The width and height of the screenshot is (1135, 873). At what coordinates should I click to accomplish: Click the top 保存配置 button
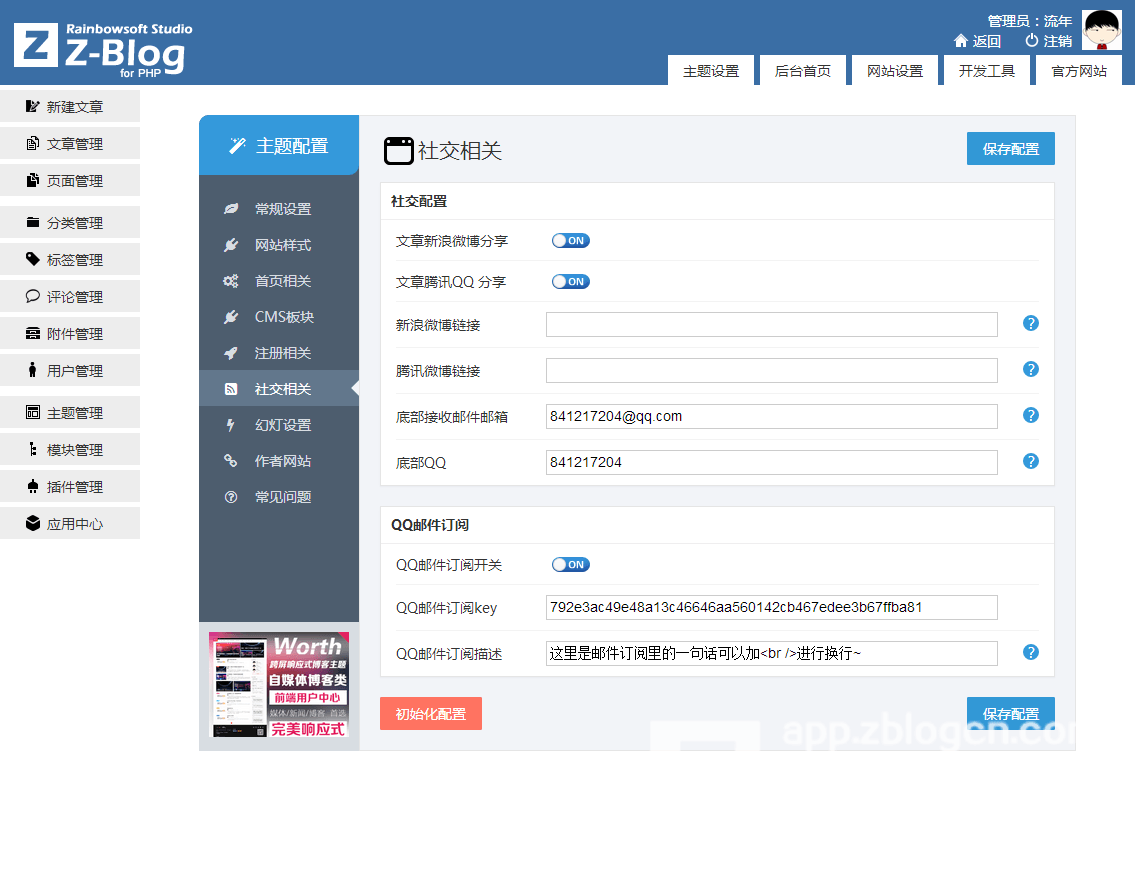click(1010, 149)
